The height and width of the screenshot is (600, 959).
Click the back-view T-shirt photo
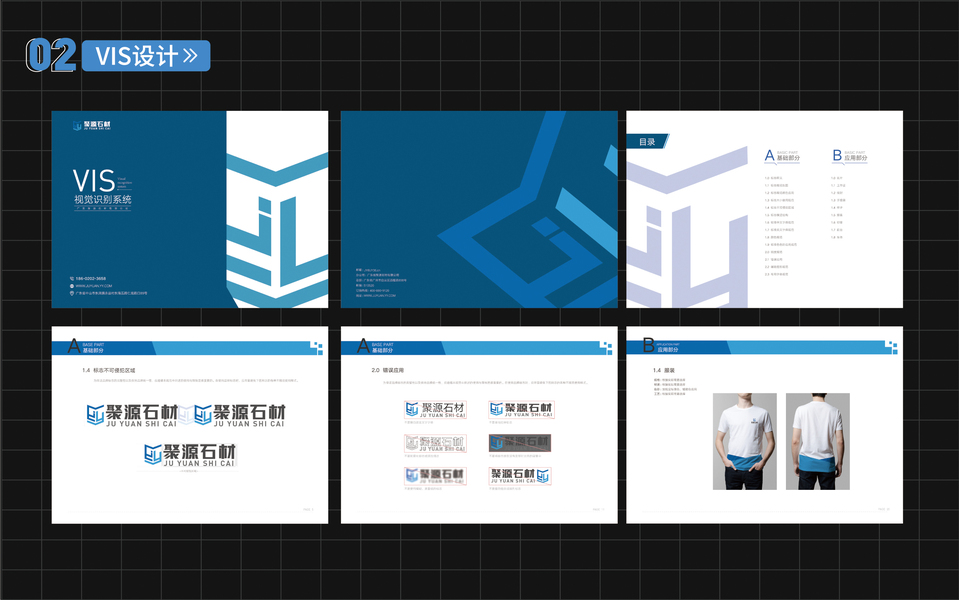click(x=818, y=441)
